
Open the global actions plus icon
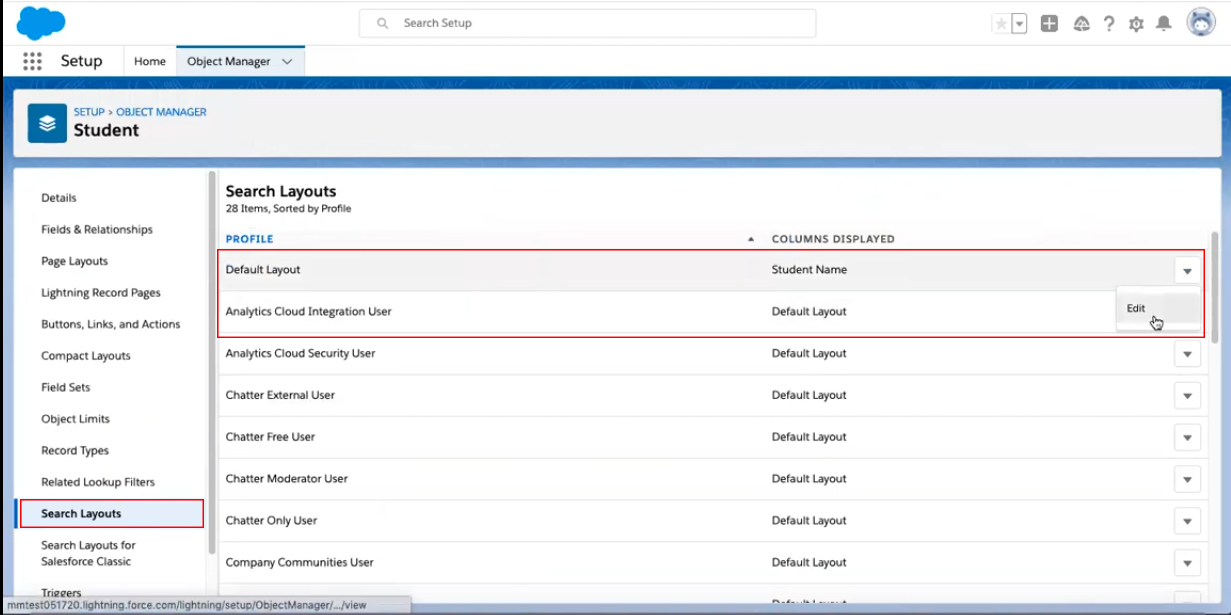pyautogui.click(x=1049, y=24)
